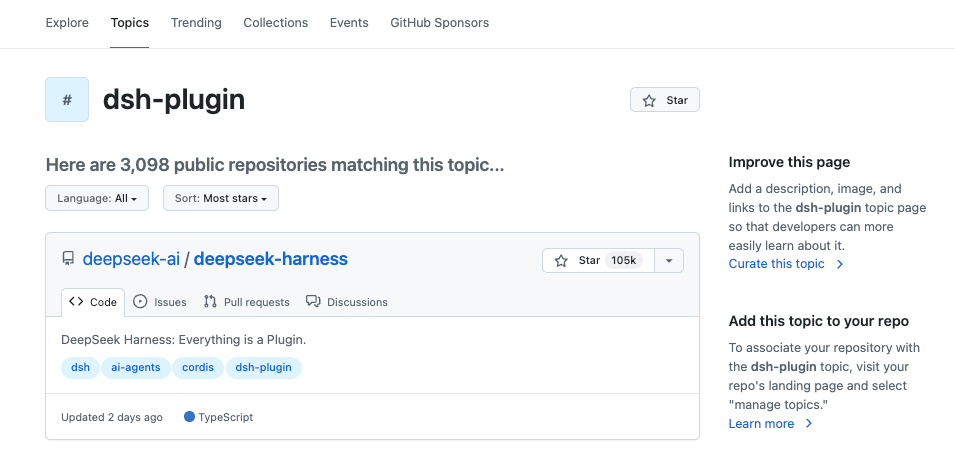Click the dsh-plugin page heading
This screenshot has height=458, width=955.
coord(174,99)
